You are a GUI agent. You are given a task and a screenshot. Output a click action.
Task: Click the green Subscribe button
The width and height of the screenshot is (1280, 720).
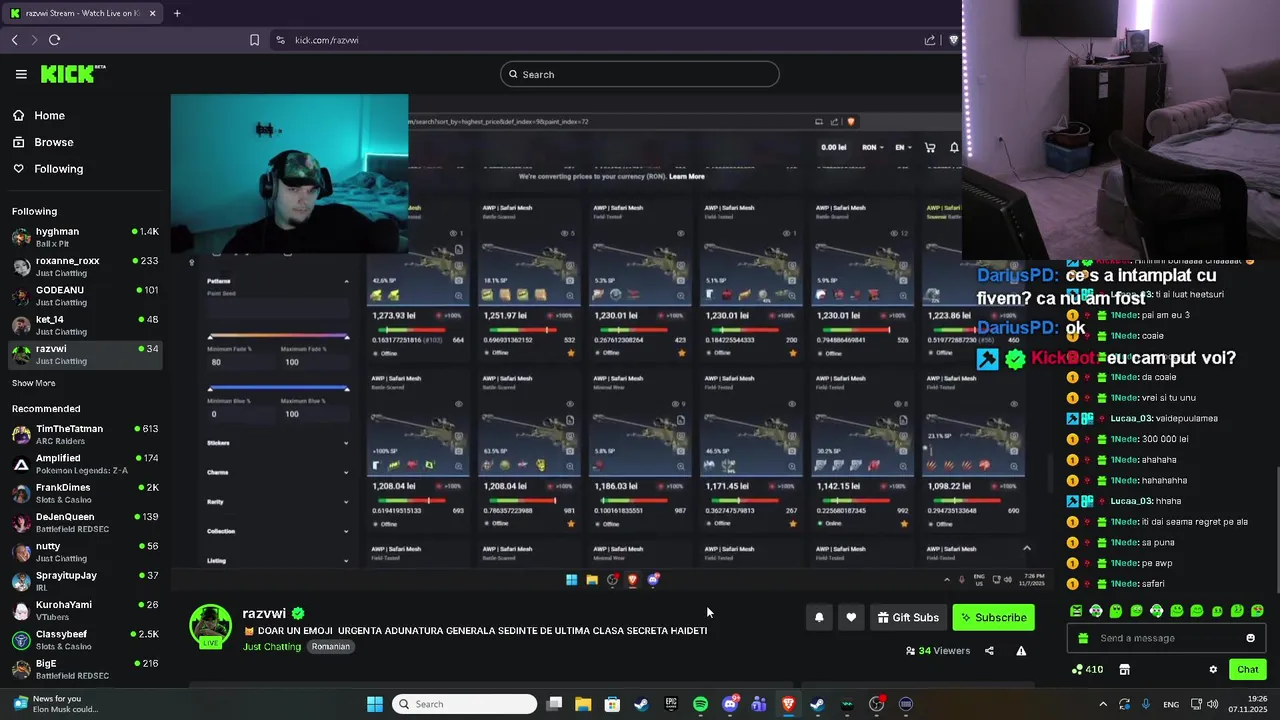[993, 618]
